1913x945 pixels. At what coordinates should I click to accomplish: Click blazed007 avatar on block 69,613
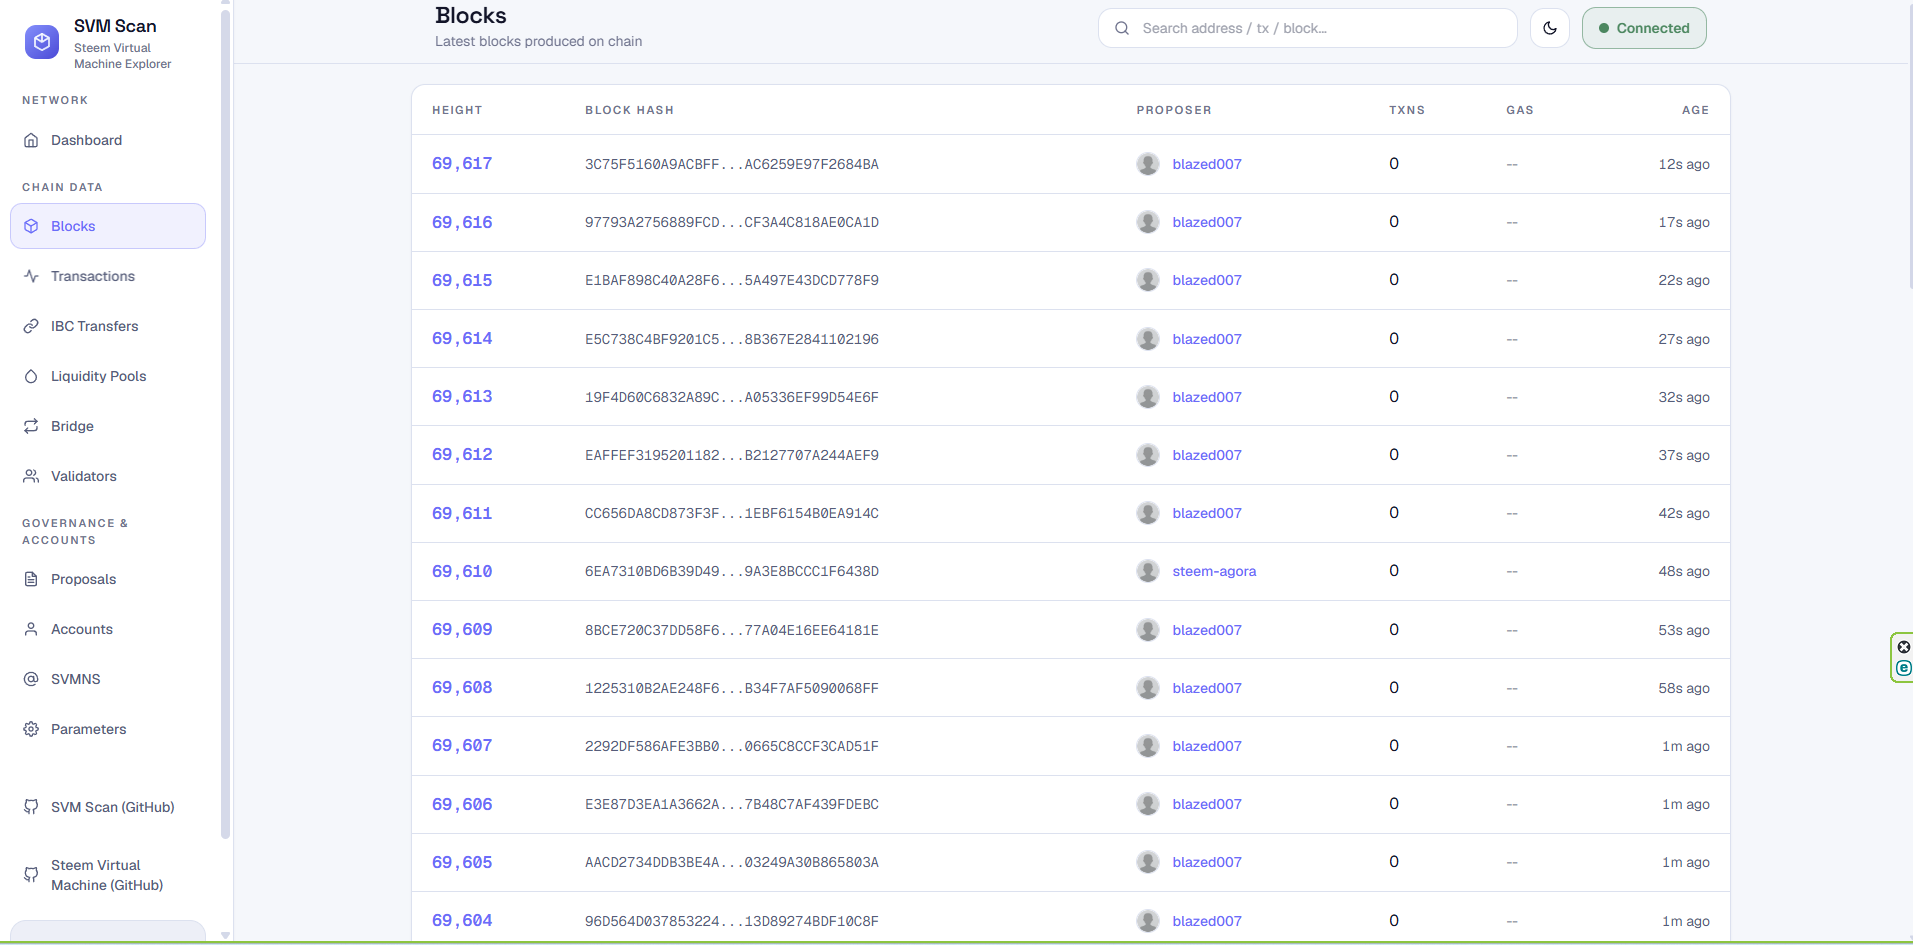[x=1148, y=397]
